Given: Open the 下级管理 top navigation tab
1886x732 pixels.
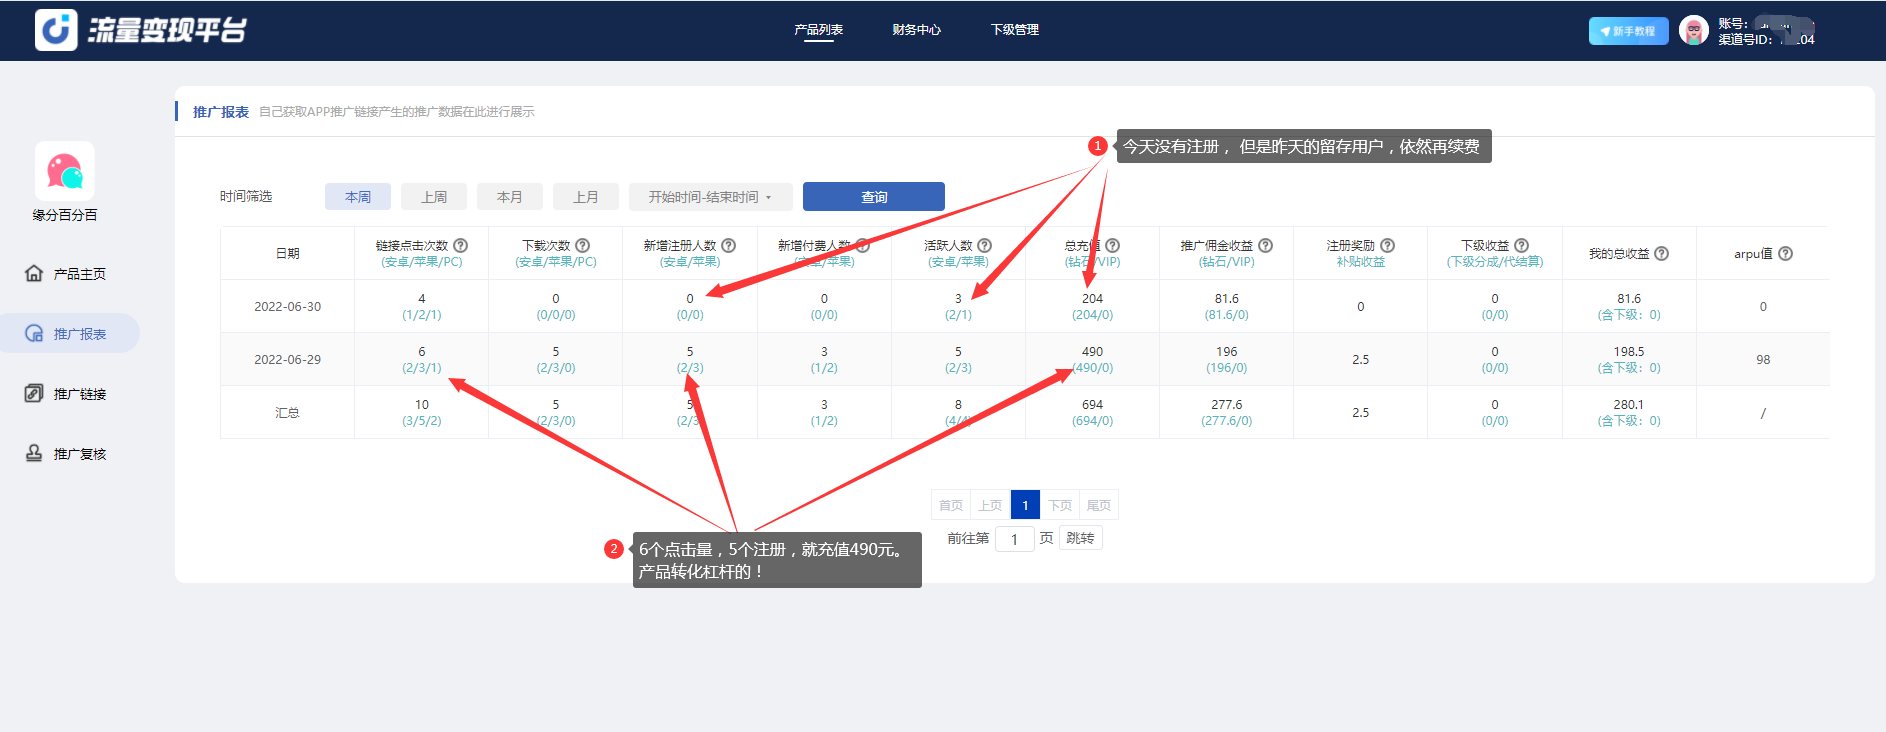Looking at the screenshot, I should pos(1015,30).
